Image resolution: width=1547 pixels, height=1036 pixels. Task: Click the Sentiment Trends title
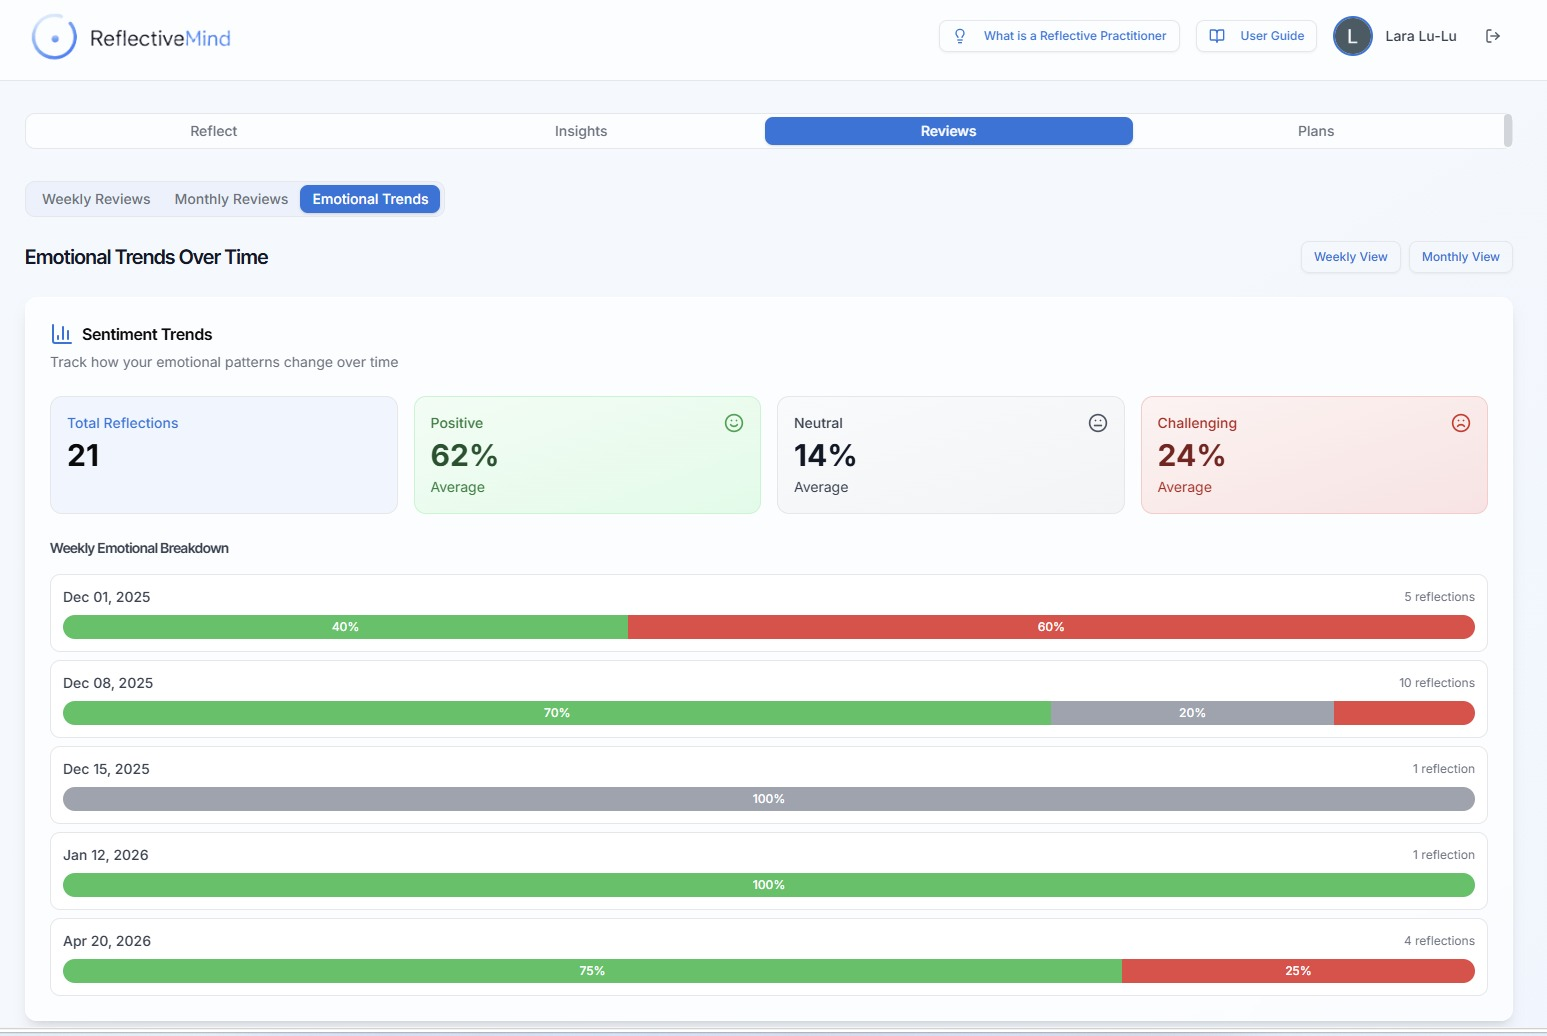(x=147, y=334)
